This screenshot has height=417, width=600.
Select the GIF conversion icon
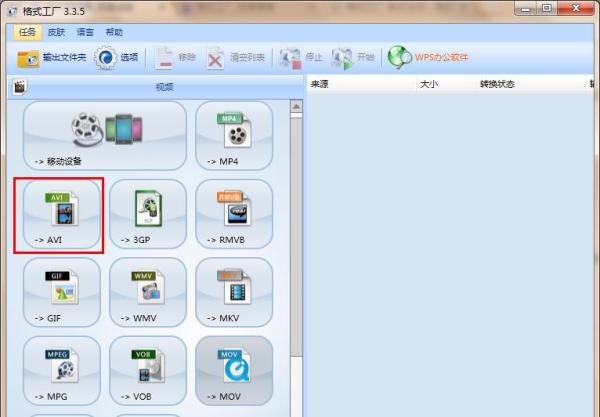pos(62,293)
